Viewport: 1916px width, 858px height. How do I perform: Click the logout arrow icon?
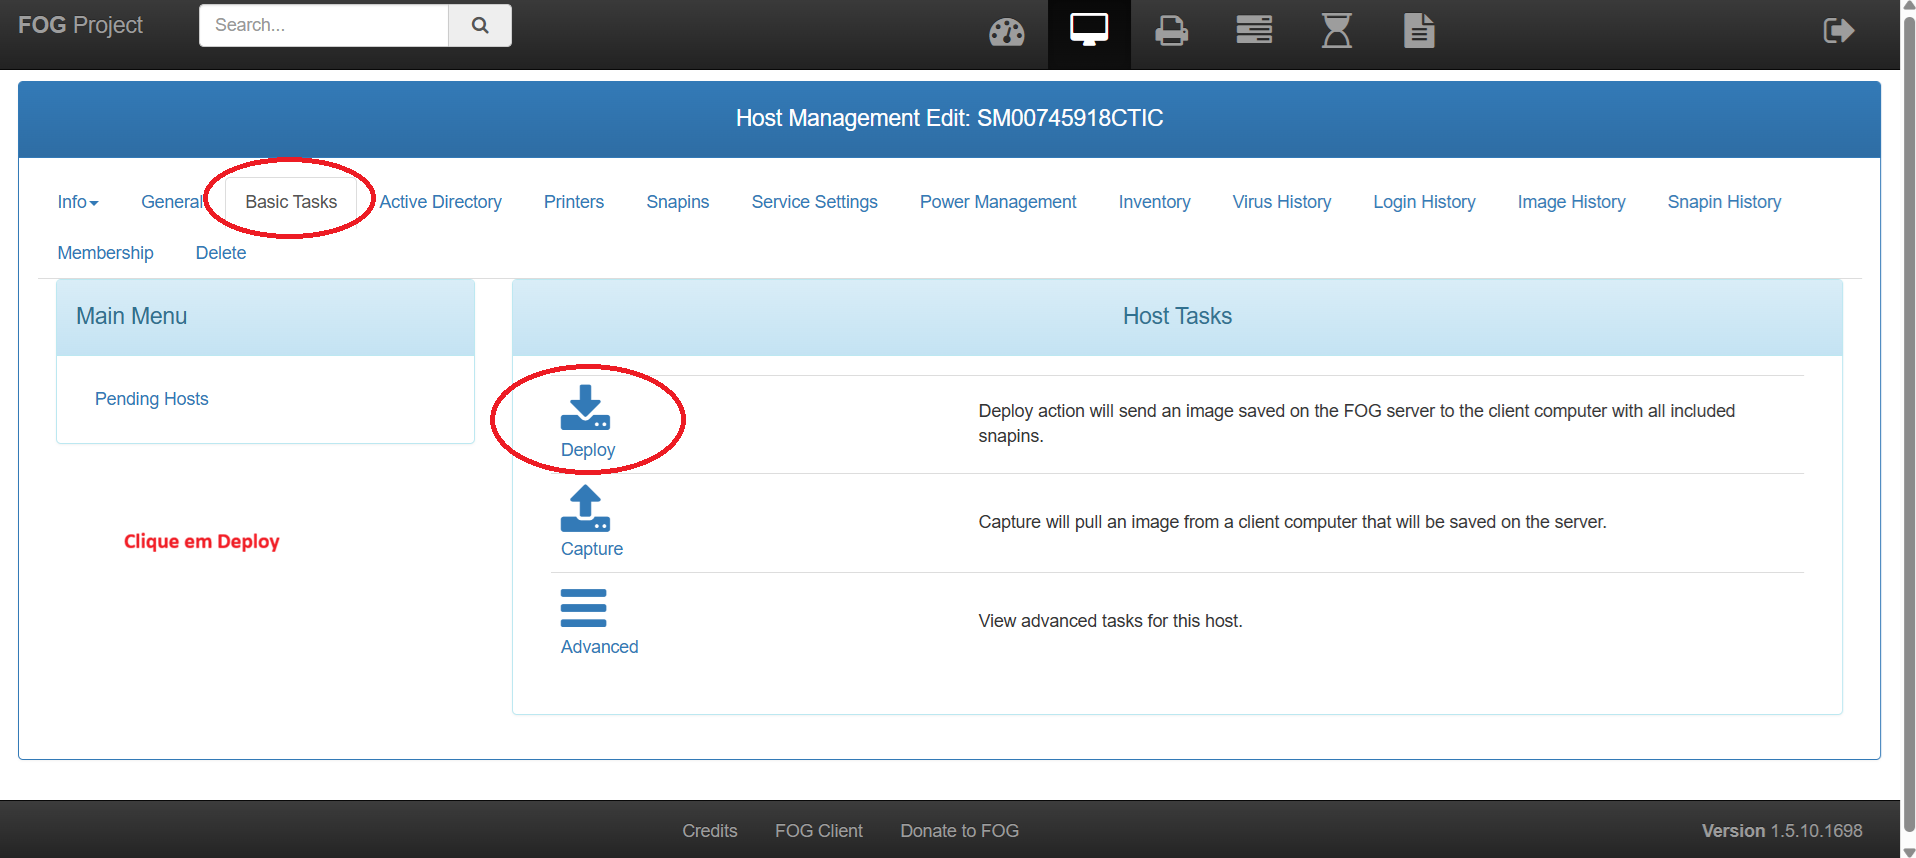[x=1838, y=31]
